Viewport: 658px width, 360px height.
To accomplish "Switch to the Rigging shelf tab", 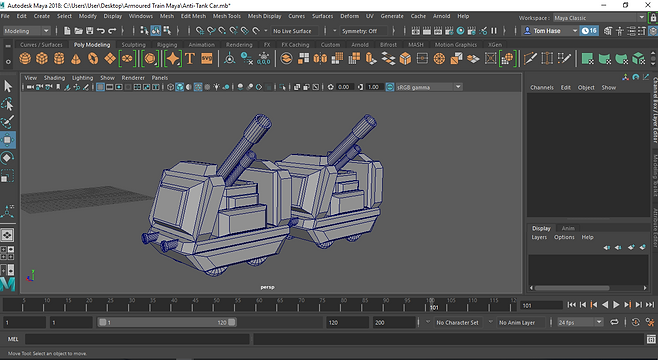I will [167, 44].
